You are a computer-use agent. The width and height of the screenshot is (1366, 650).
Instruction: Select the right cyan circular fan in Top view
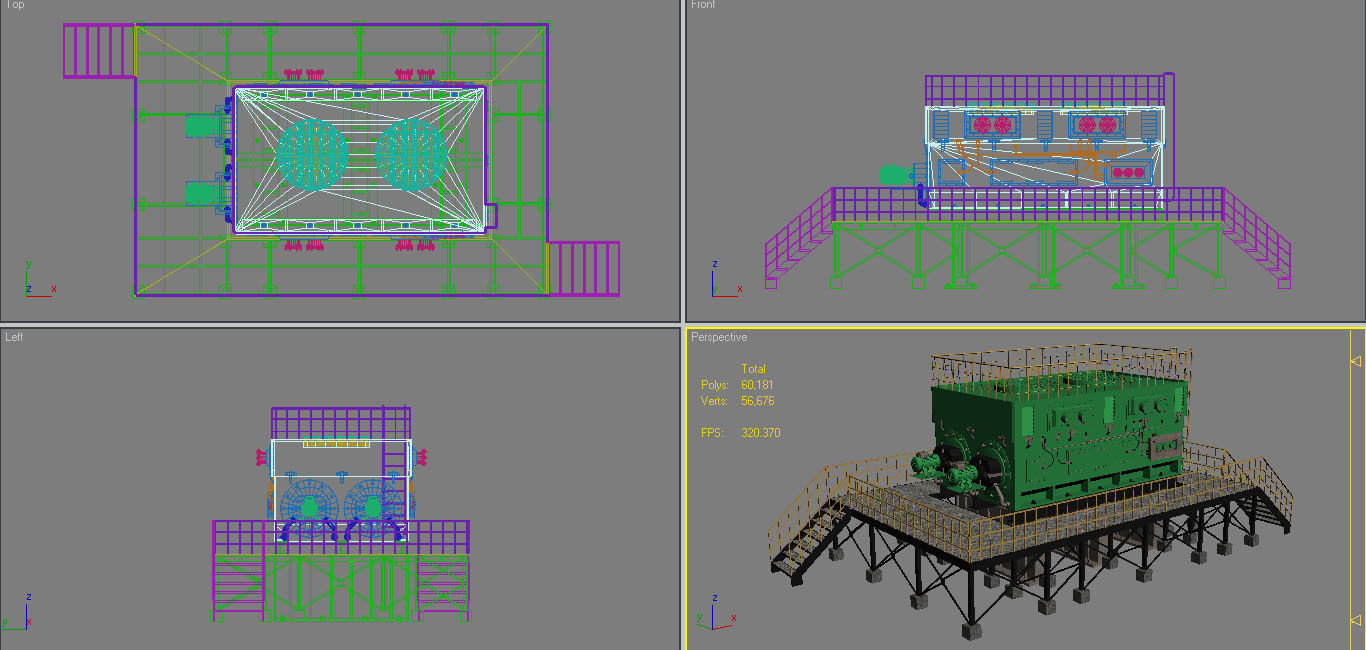coord(410,155)
